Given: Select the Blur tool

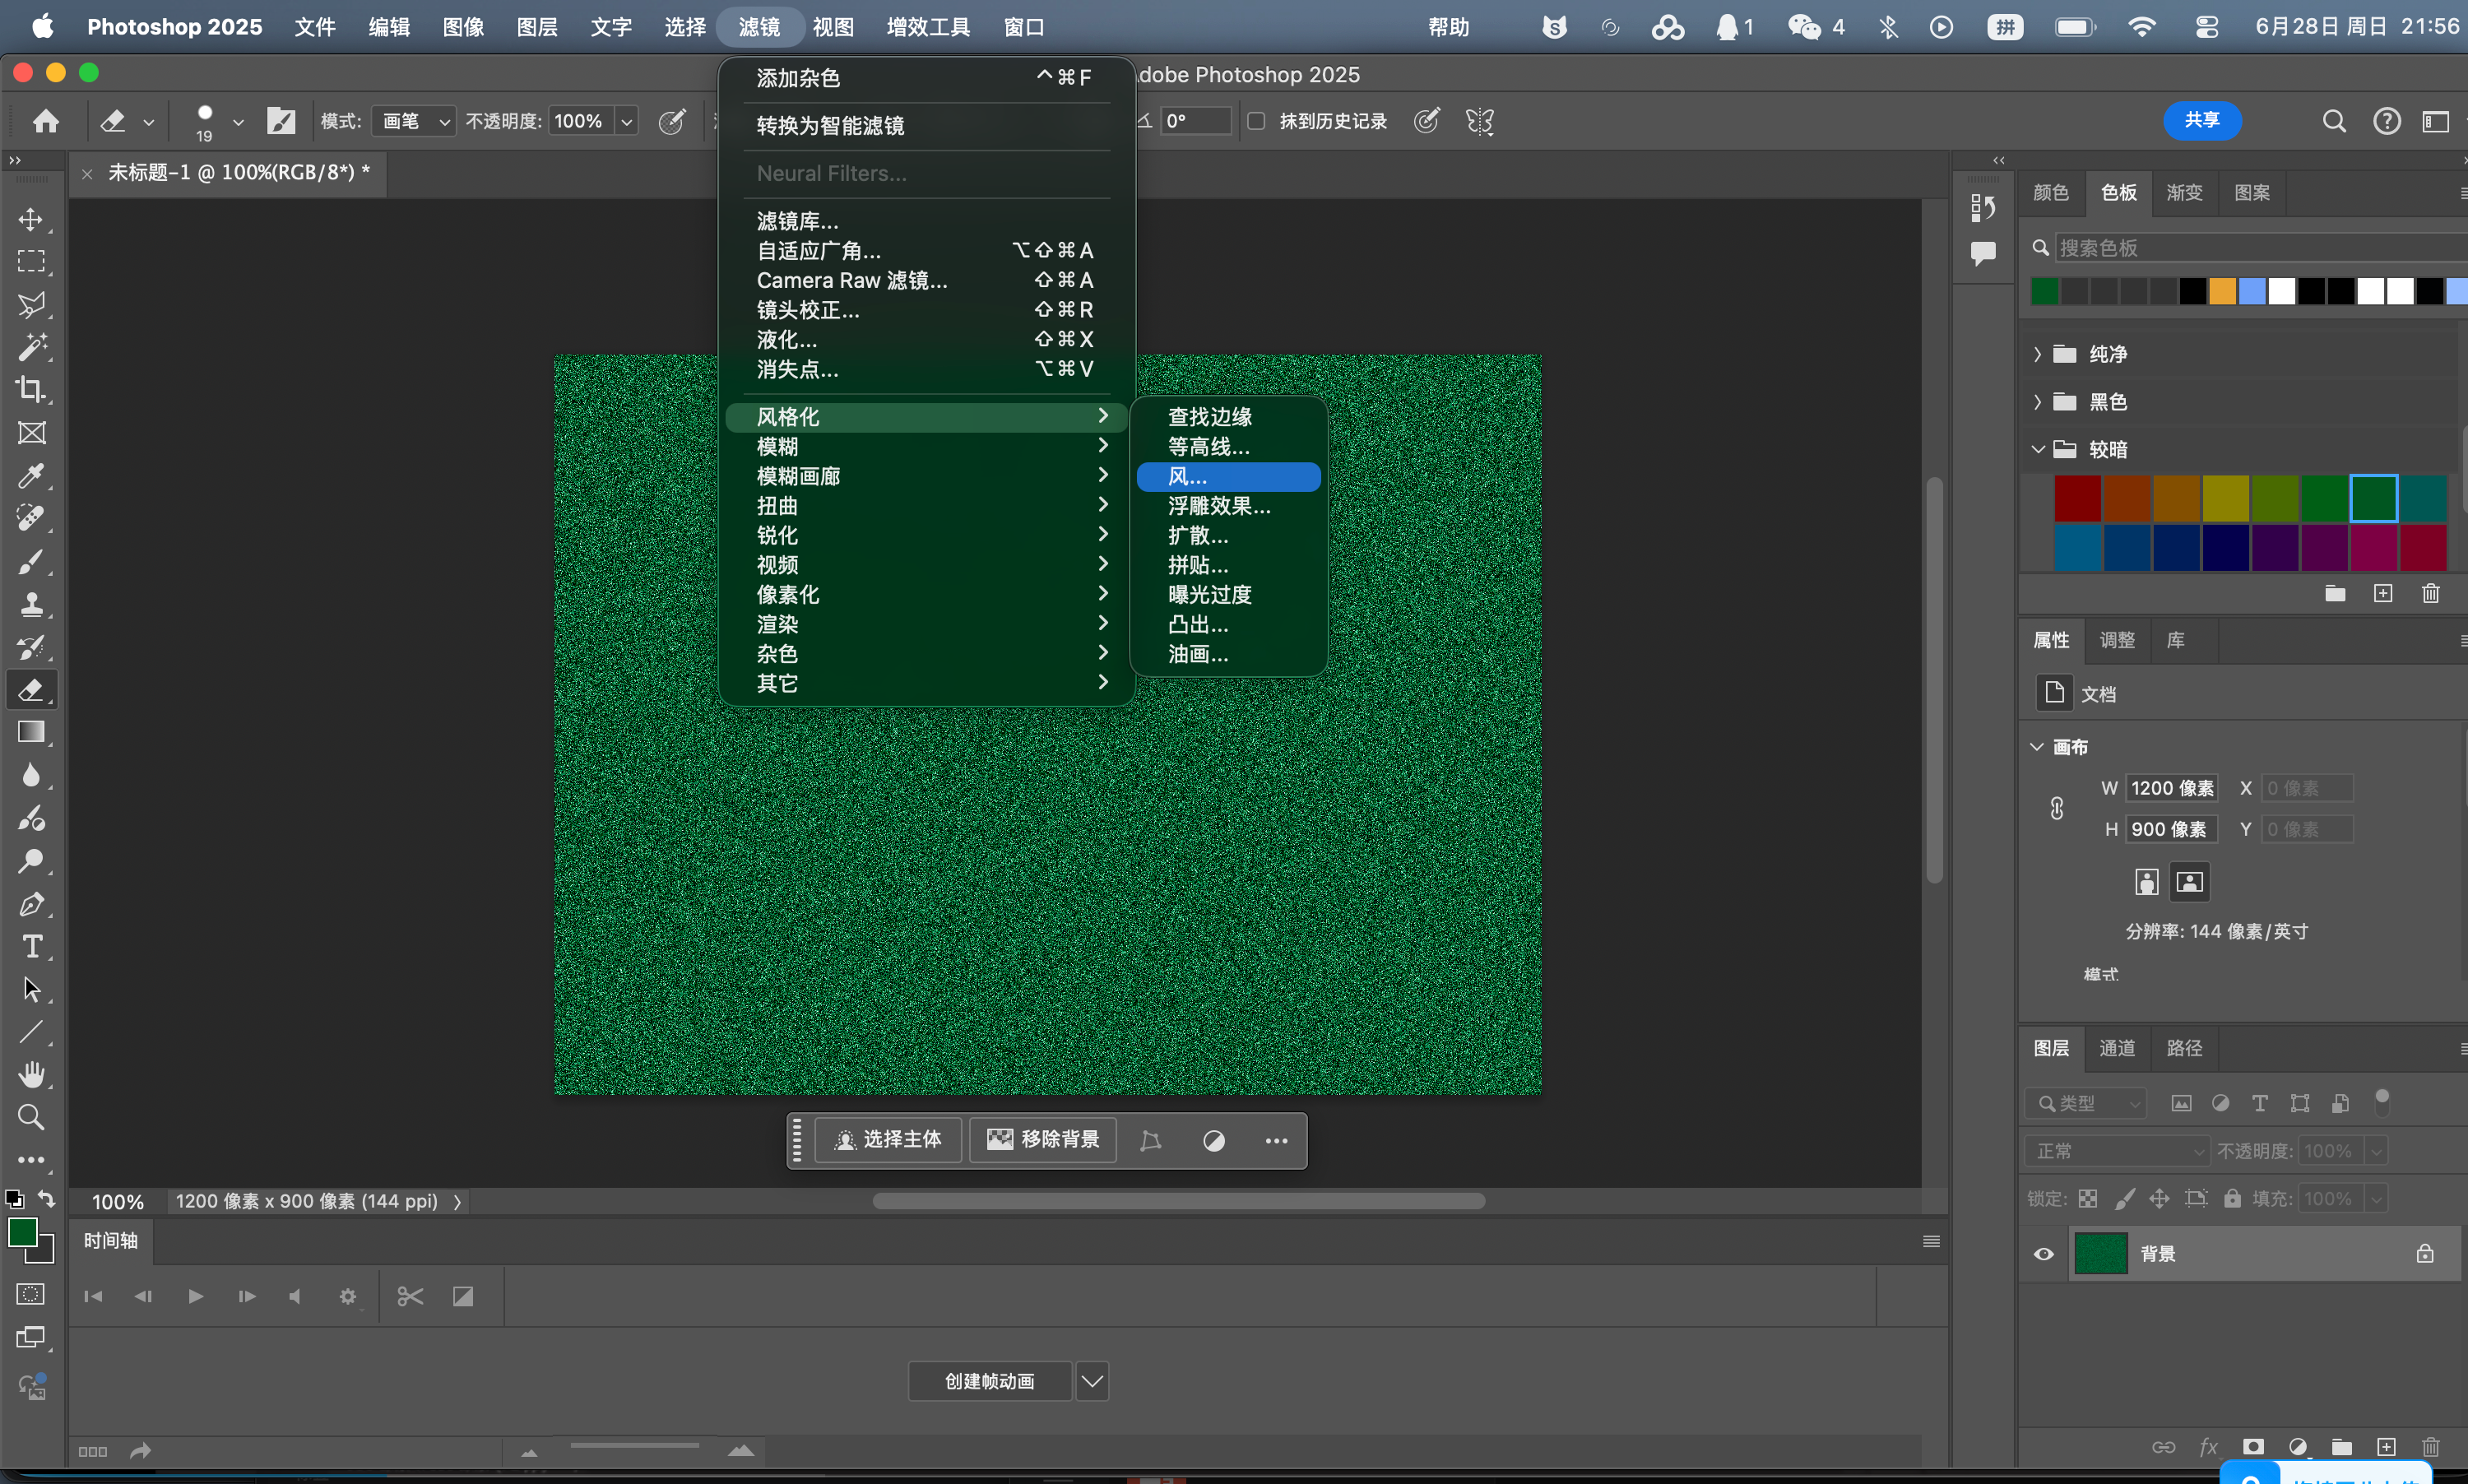Looking at the screenshot, I should (x=31, y=775).
